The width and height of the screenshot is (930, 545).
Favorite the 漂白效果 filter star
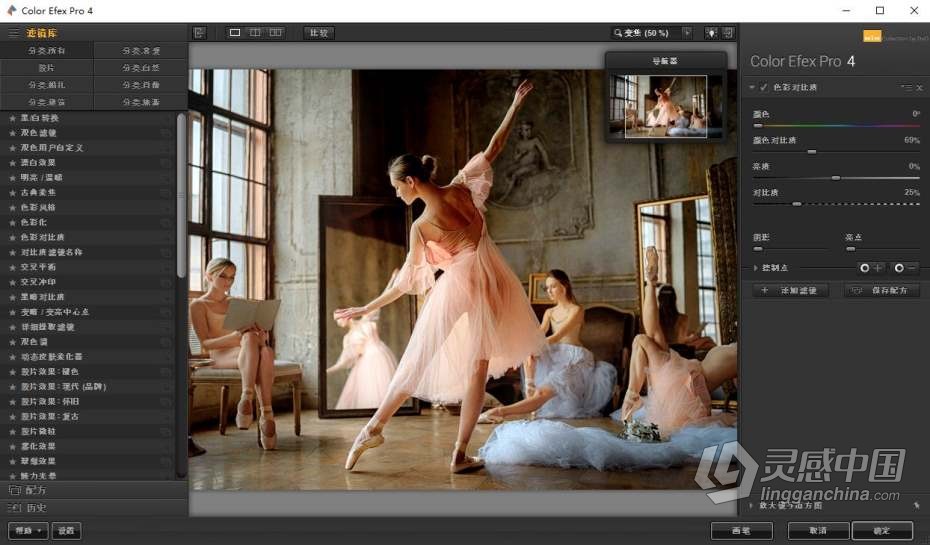(12, 162)
